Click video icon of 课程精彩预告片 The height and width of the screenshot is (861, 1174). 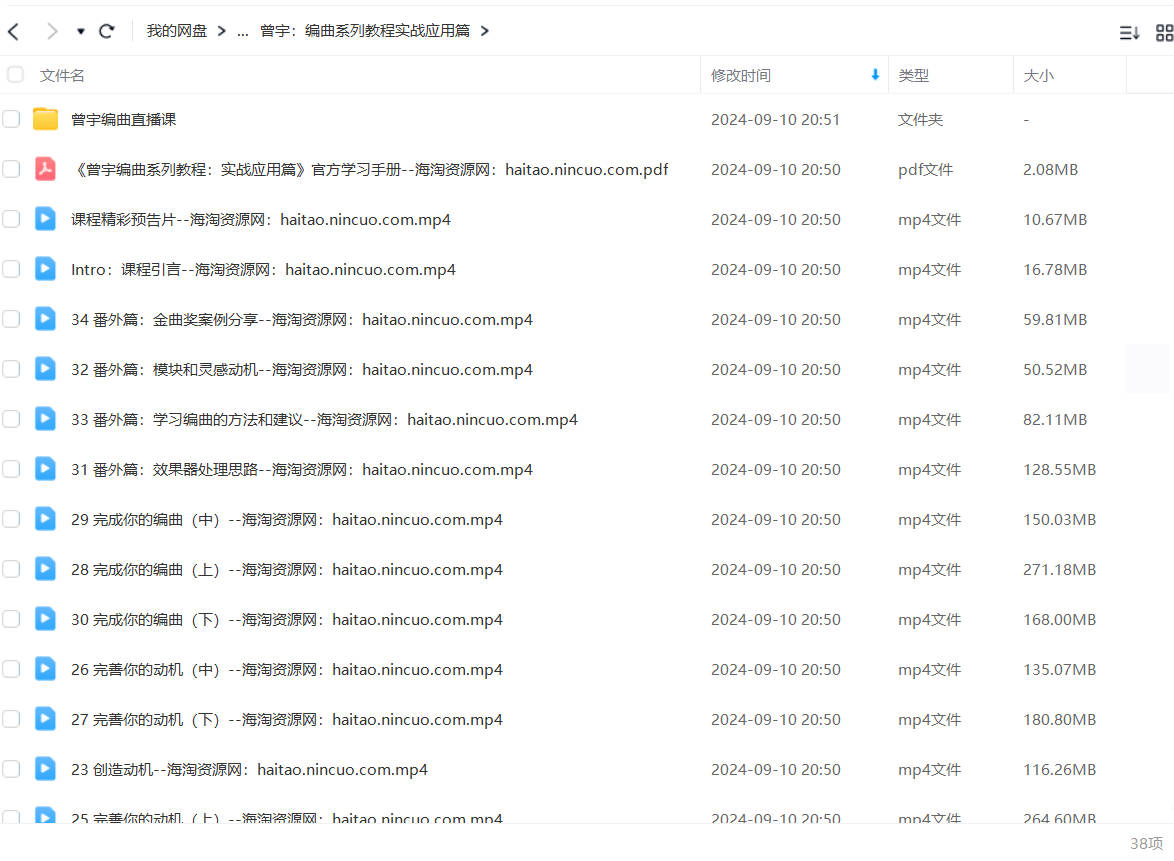tap(45, 219)
